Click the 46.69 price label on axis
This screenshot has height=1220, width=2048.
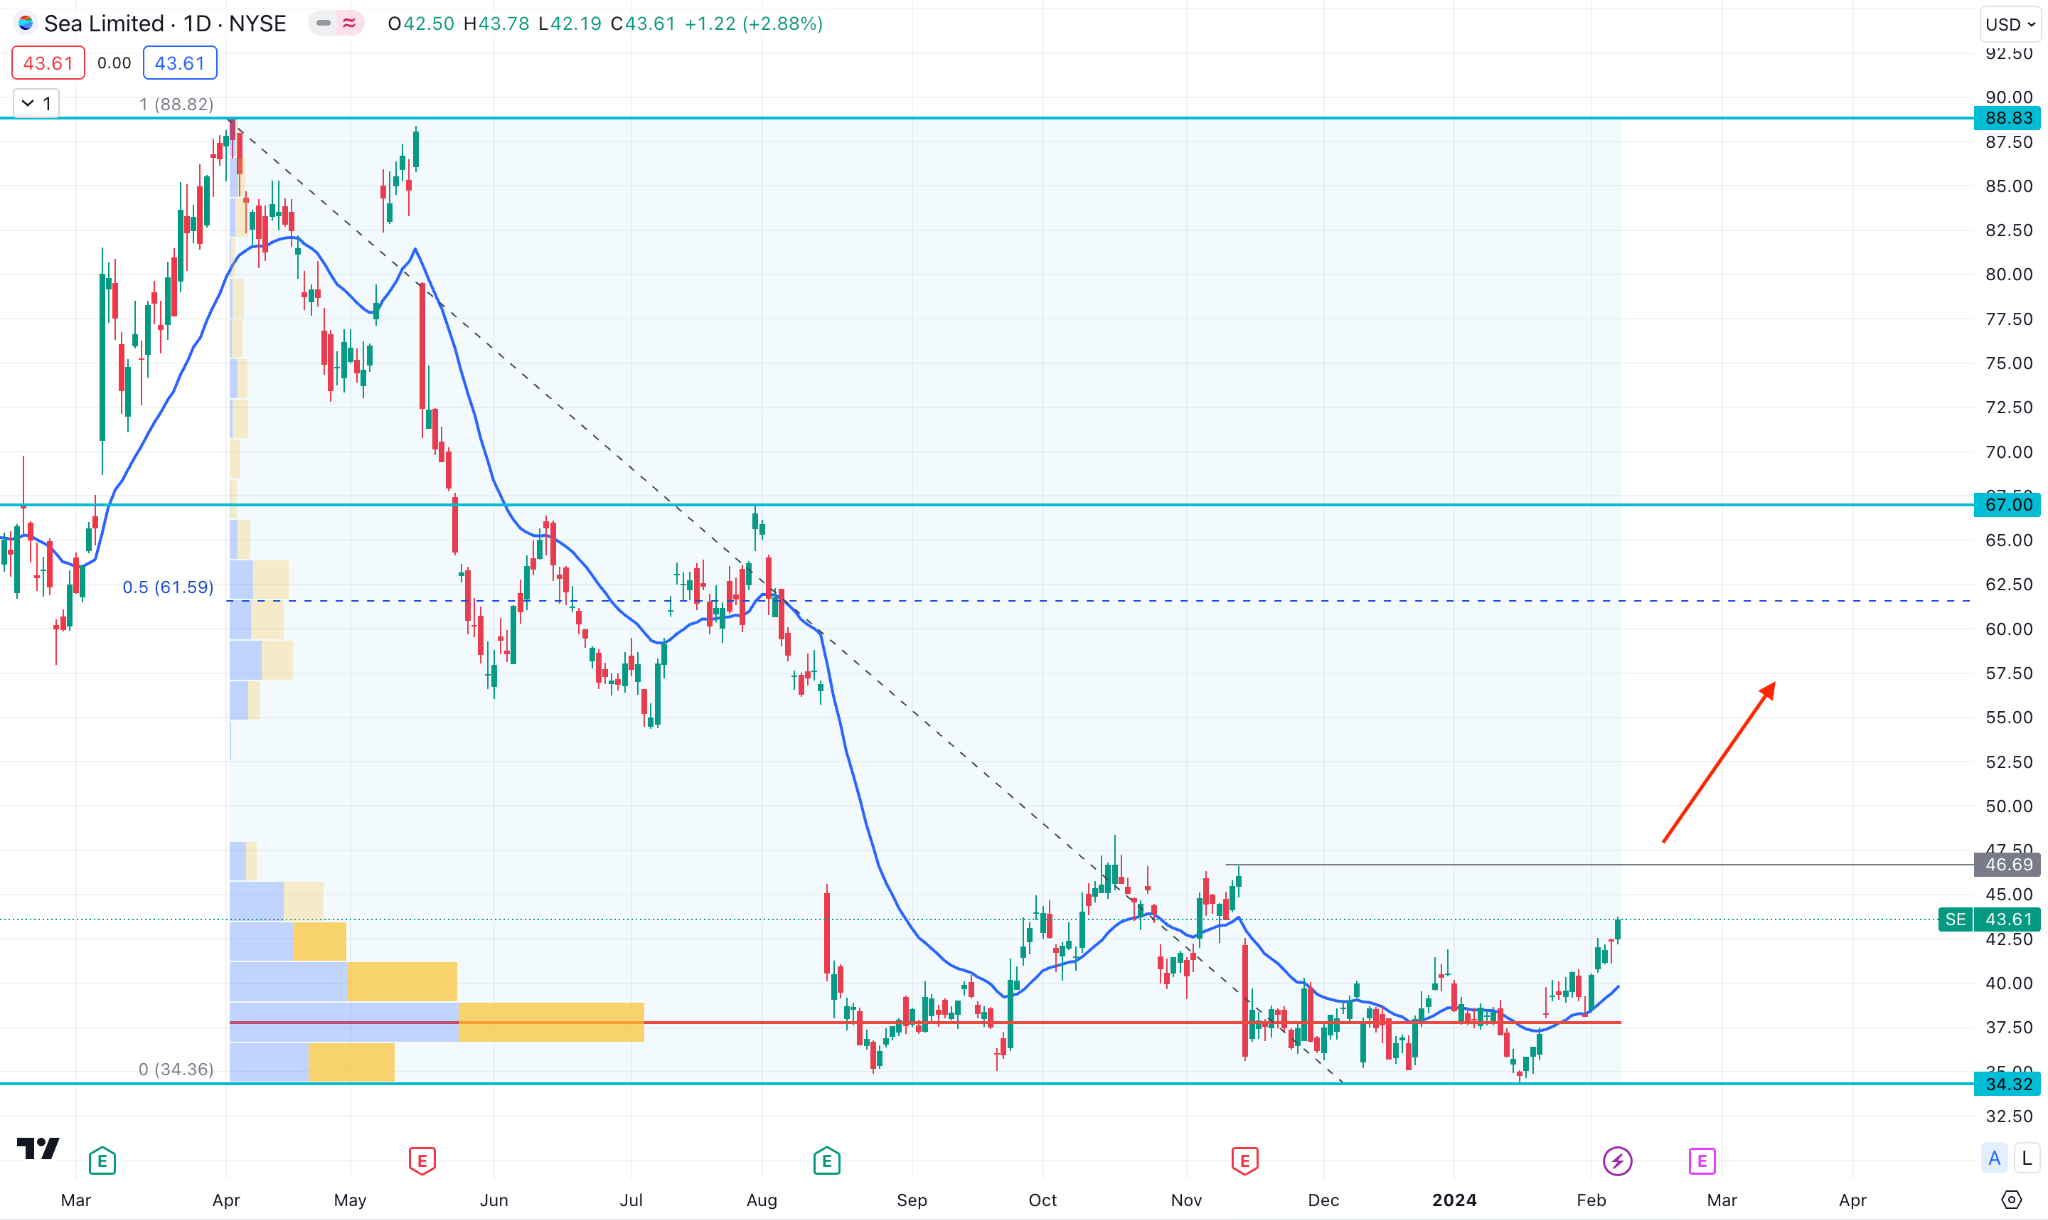(x=2007, y=864)
